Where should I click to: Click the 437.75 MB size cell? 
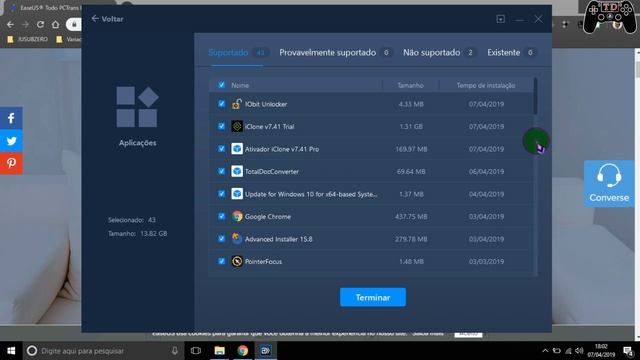[x=411, y=216]
